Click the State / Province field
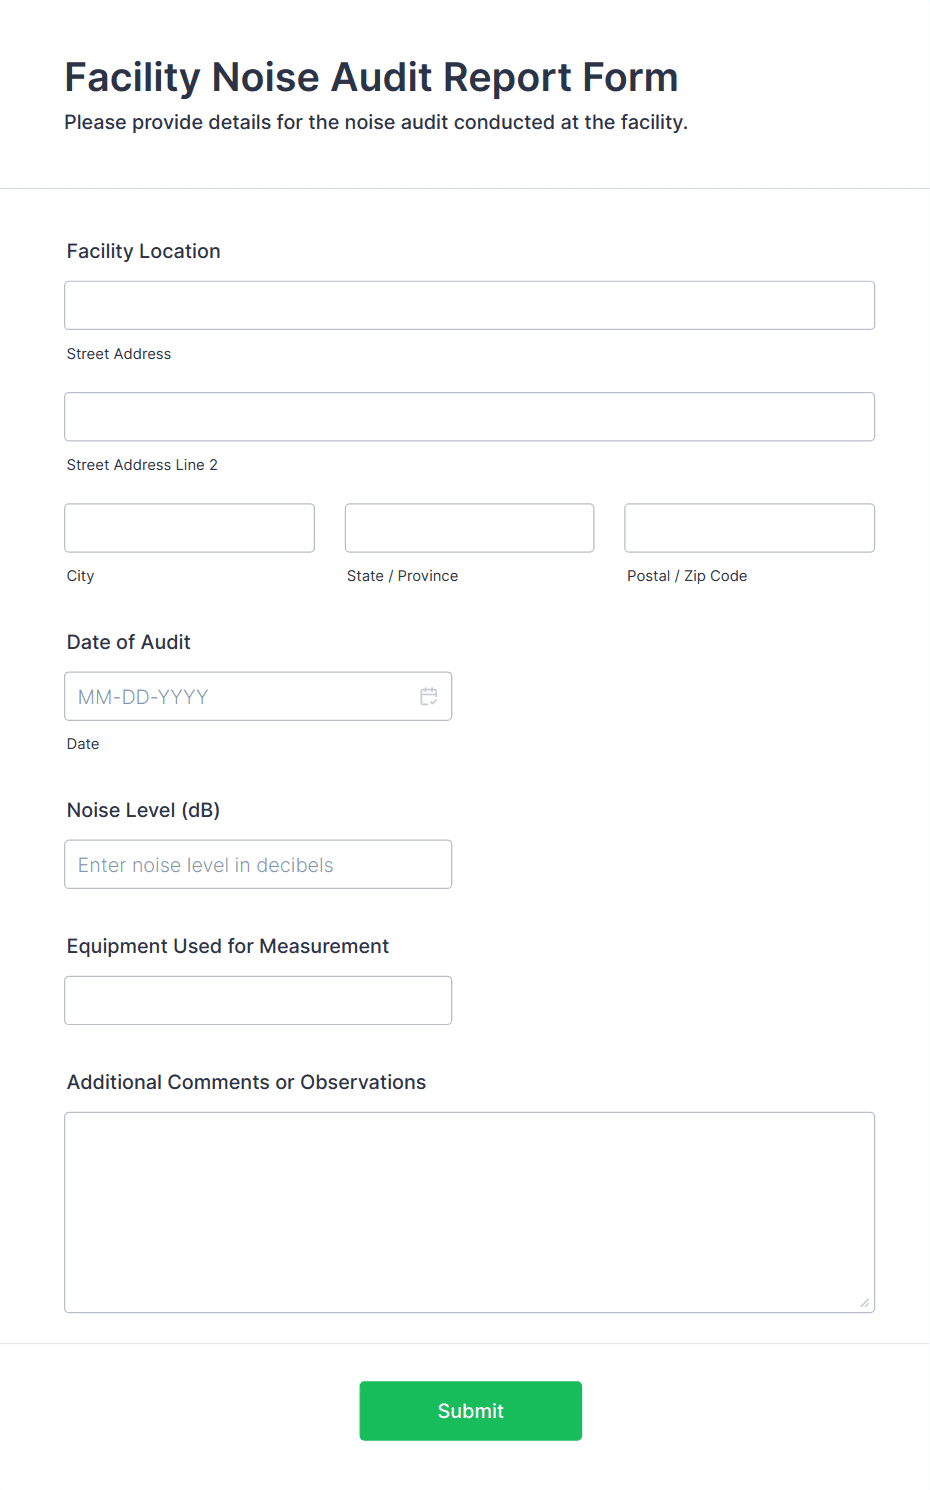 point(469,528)
